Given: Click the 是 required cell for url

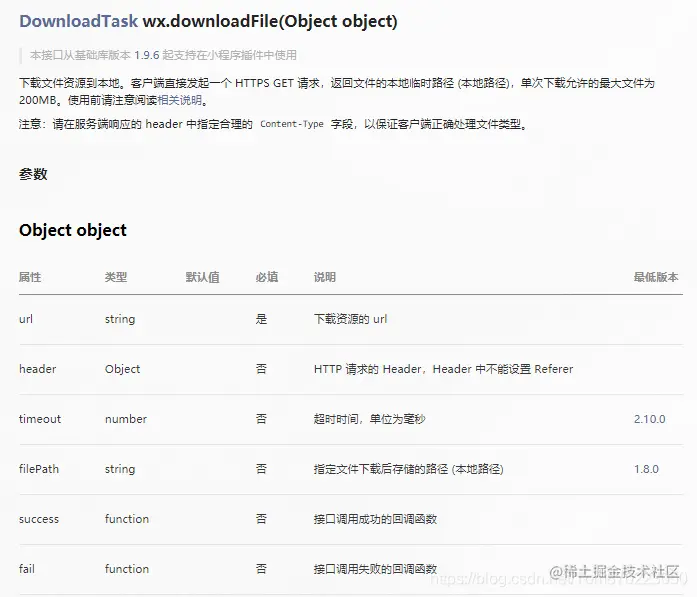Looking at the screenshot, I should point(261,319).
